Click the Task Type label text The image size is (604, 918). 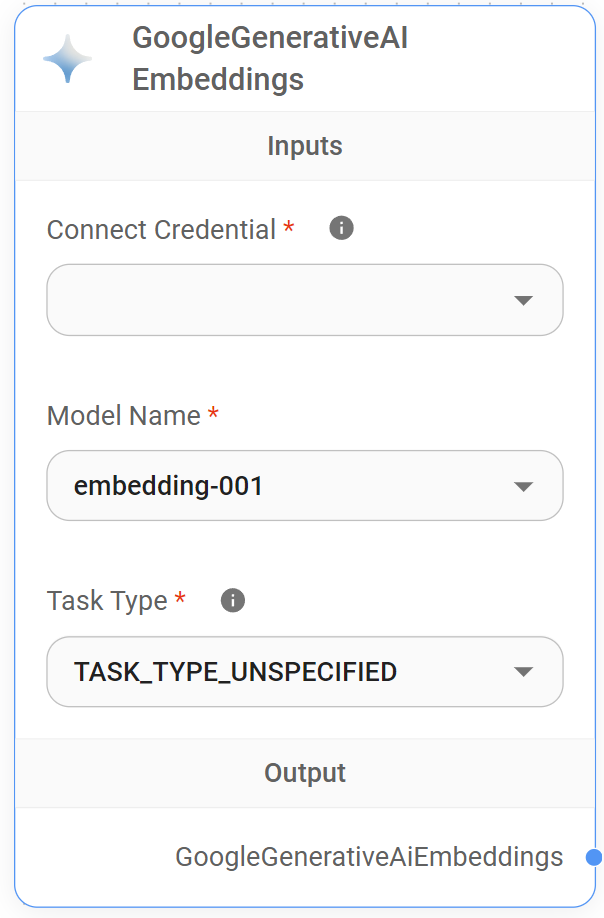pyautogui.click(x=107, y=601)
